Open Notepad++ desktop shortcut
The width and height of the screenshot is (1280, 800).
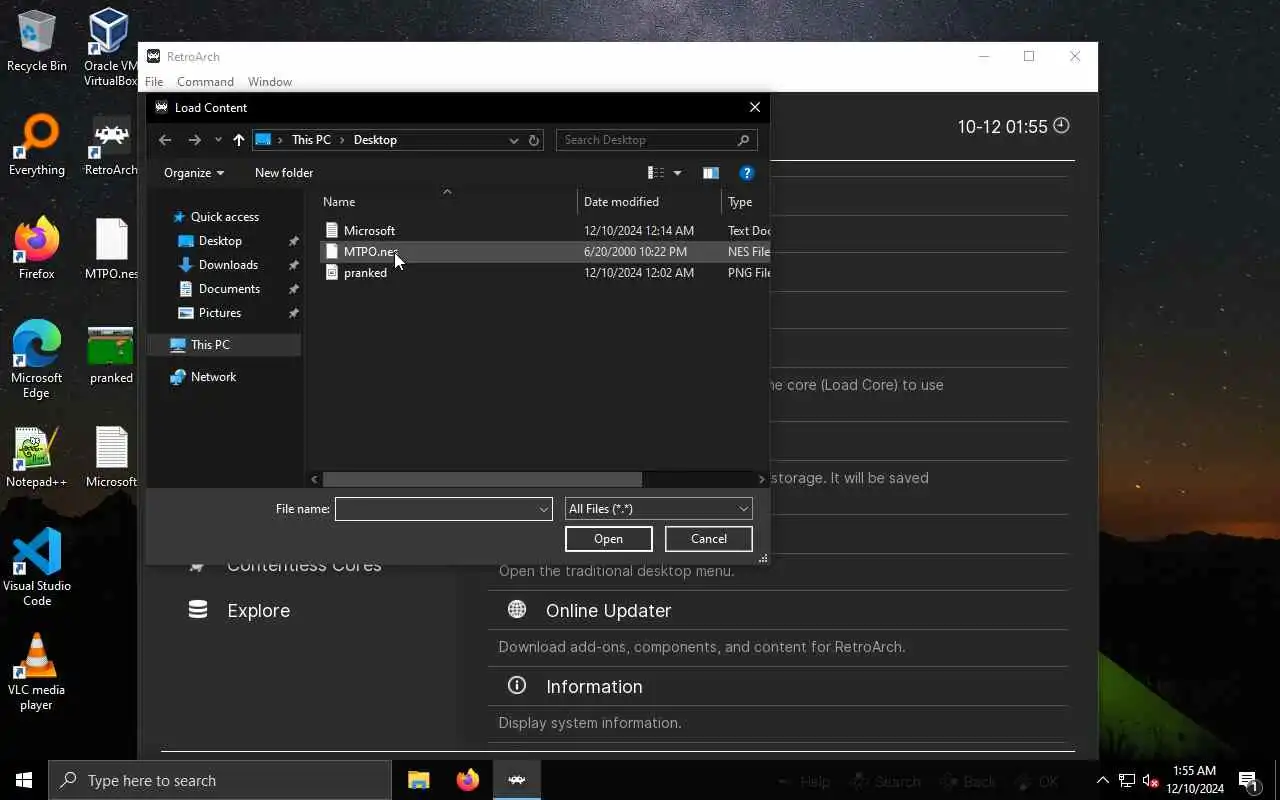coord(37,458)
